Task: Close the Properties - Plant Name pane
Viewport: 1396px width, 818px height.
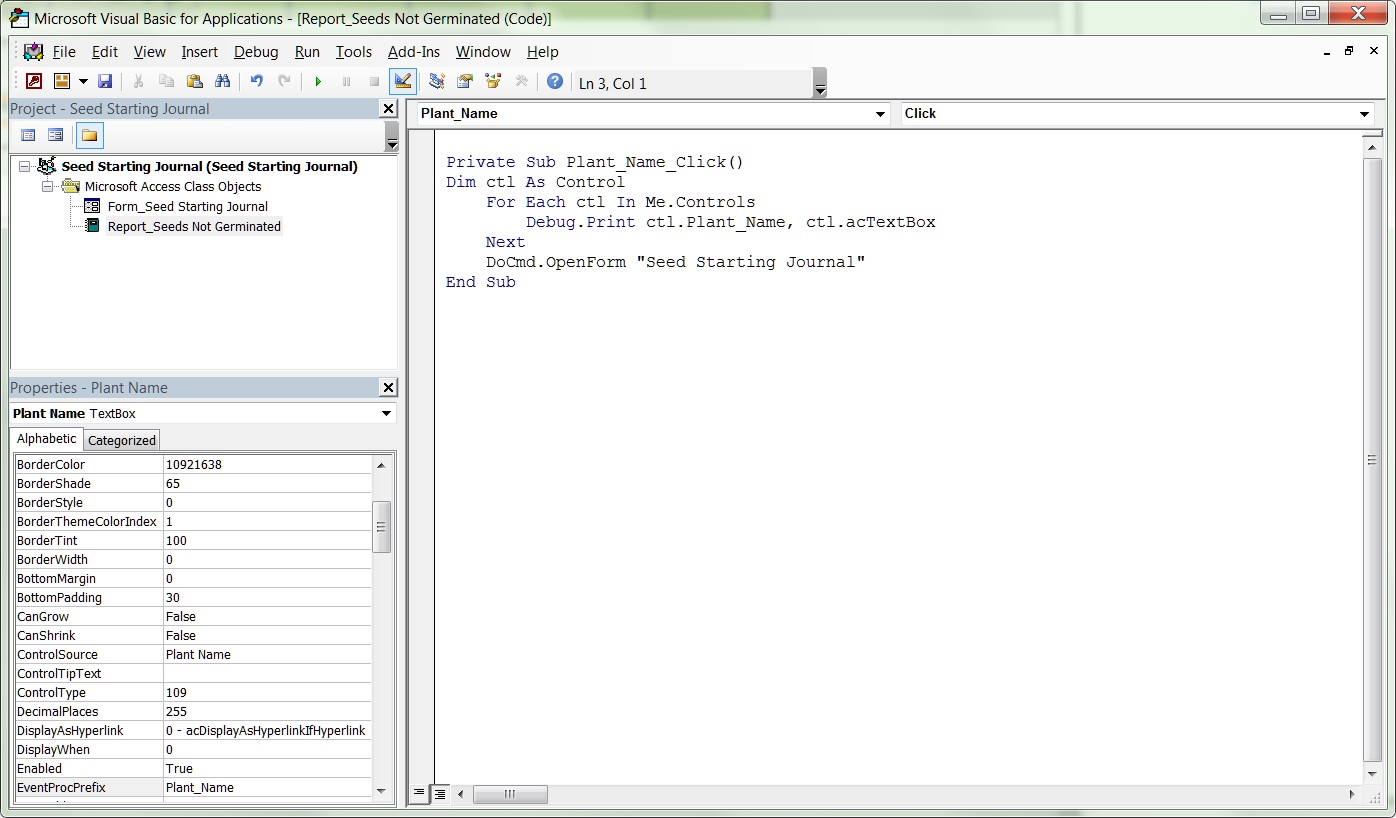Action: pyautogui.click(x=388, y=388)
